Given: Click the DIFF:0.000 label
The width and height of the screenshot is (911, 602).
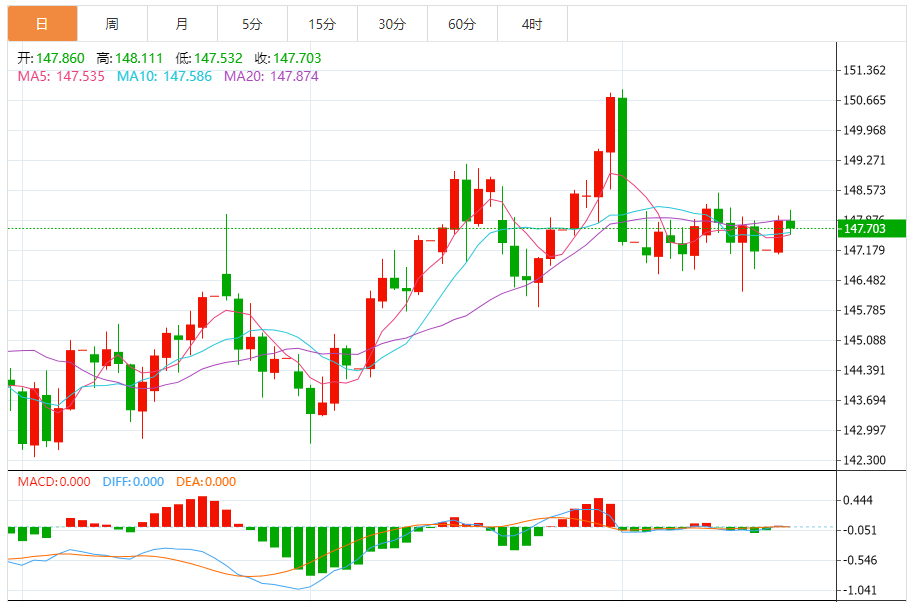Looking at the screenshot, I should [x=133, y=482].
